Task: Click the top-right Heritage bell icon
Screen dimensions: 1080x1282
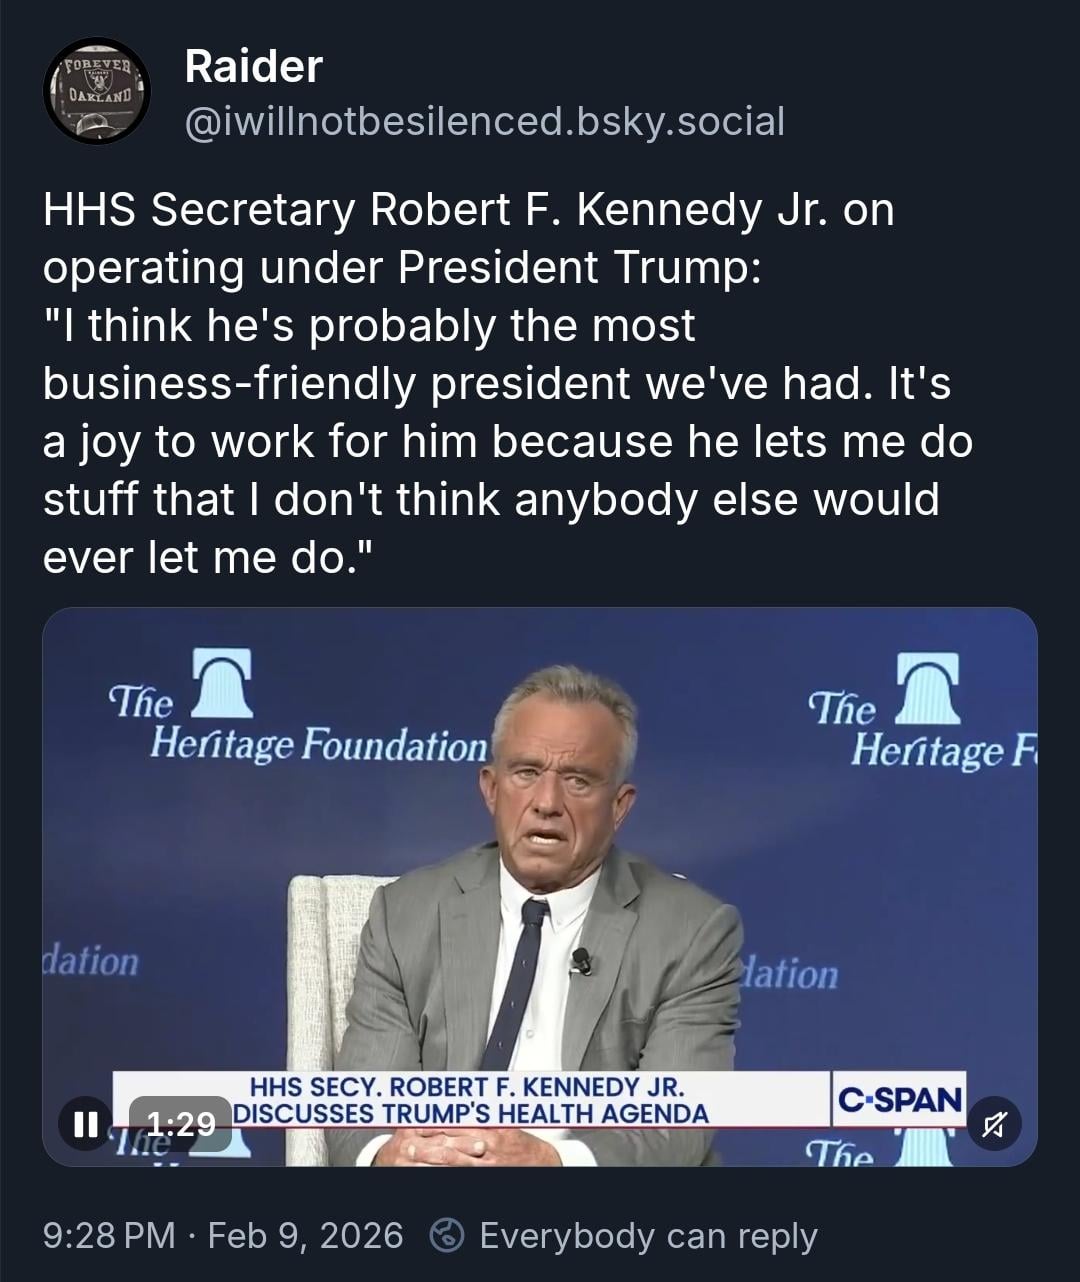Action: (x=927, y=688)
